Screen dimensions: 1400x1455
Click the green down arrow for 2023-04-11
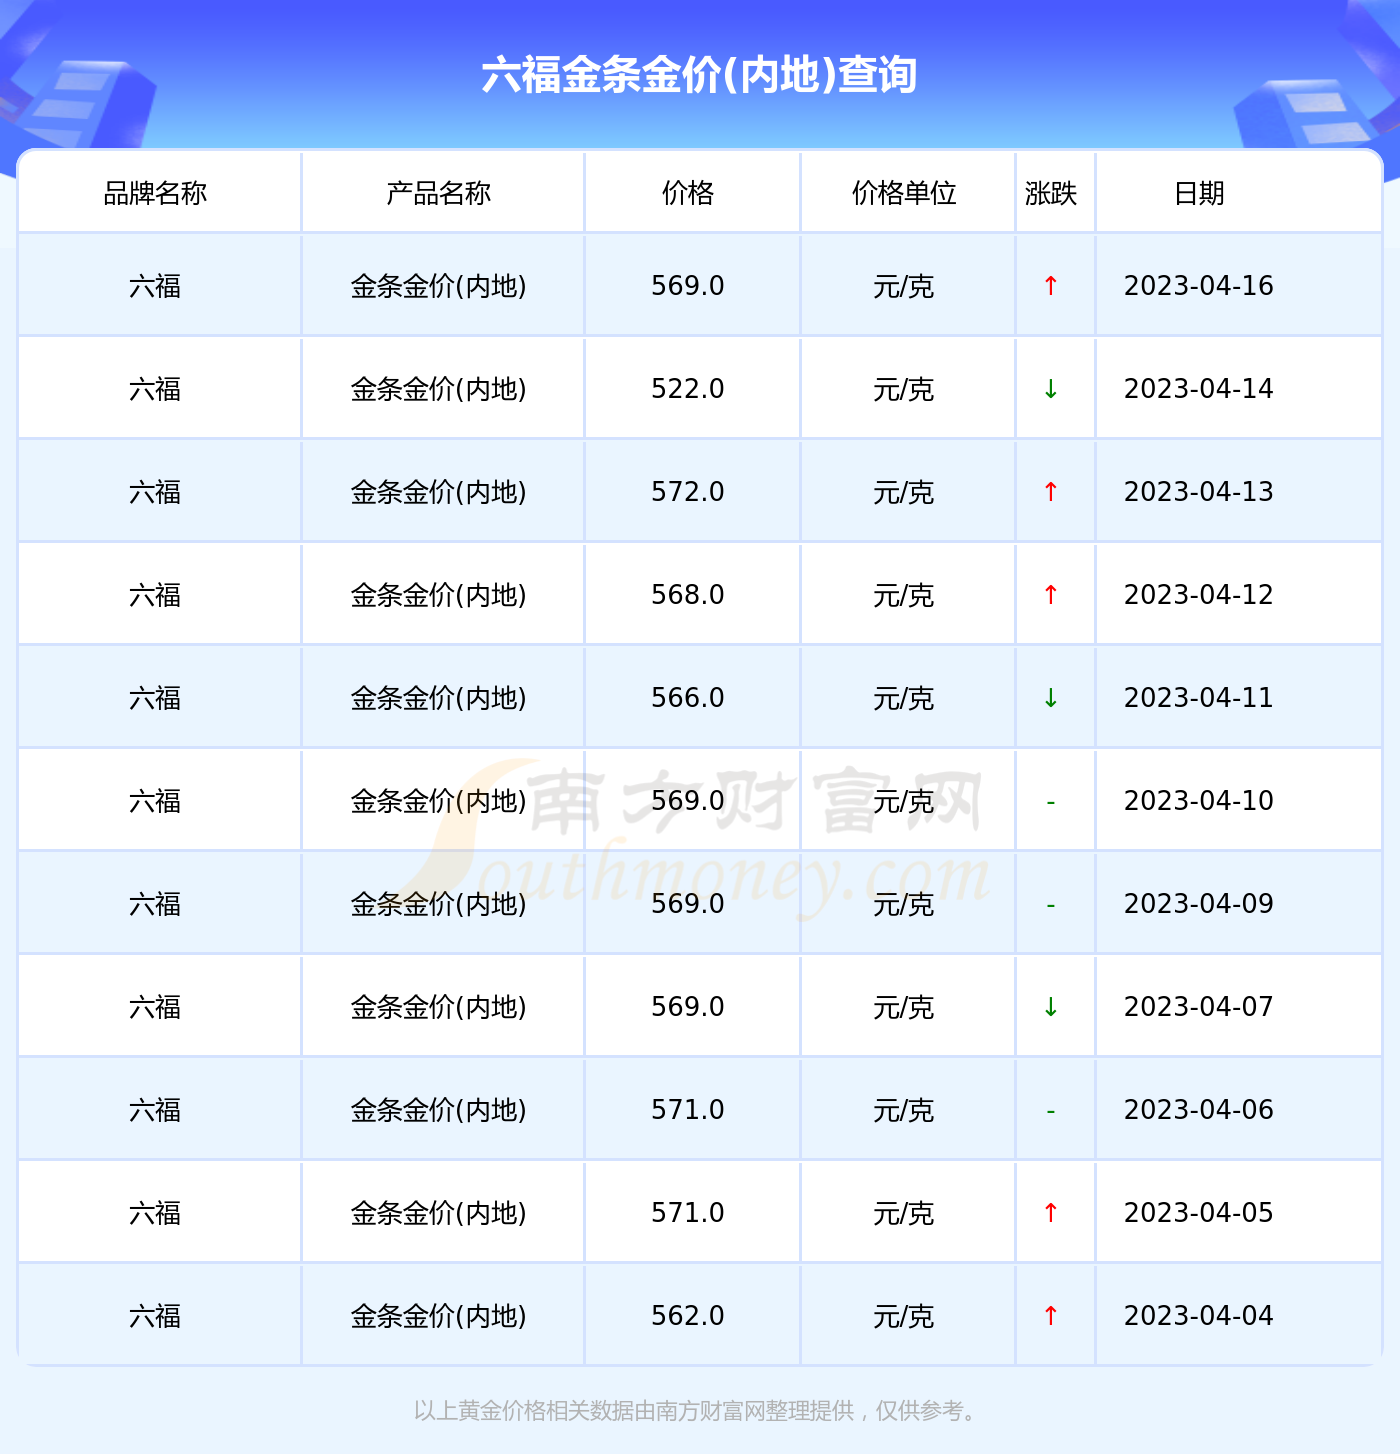click(1050, 698)
